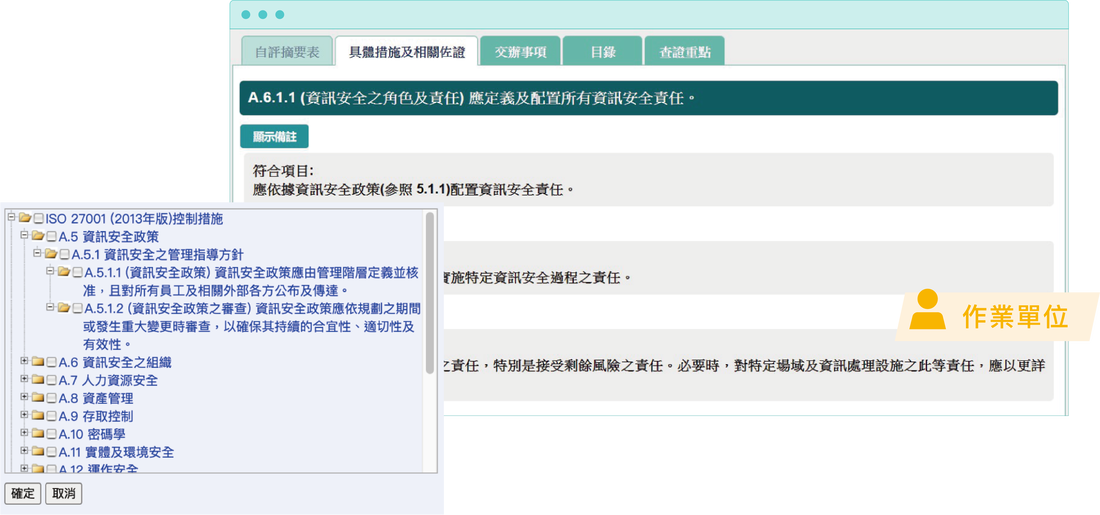Select the A.5.1.2 資訊安全政策之審查 tree item
The height and width of the screenshot is (515, 1100).
pyautogui.click(x=253, y=326)
